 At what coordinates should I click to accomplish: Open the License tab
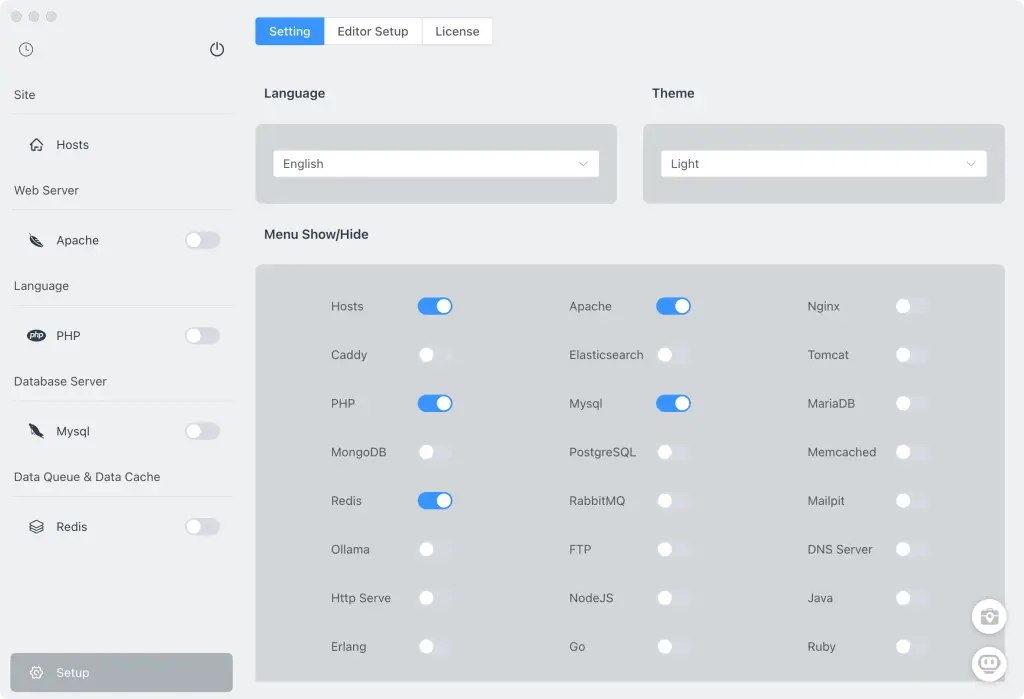pyautogui.click(x=457, y=32)
